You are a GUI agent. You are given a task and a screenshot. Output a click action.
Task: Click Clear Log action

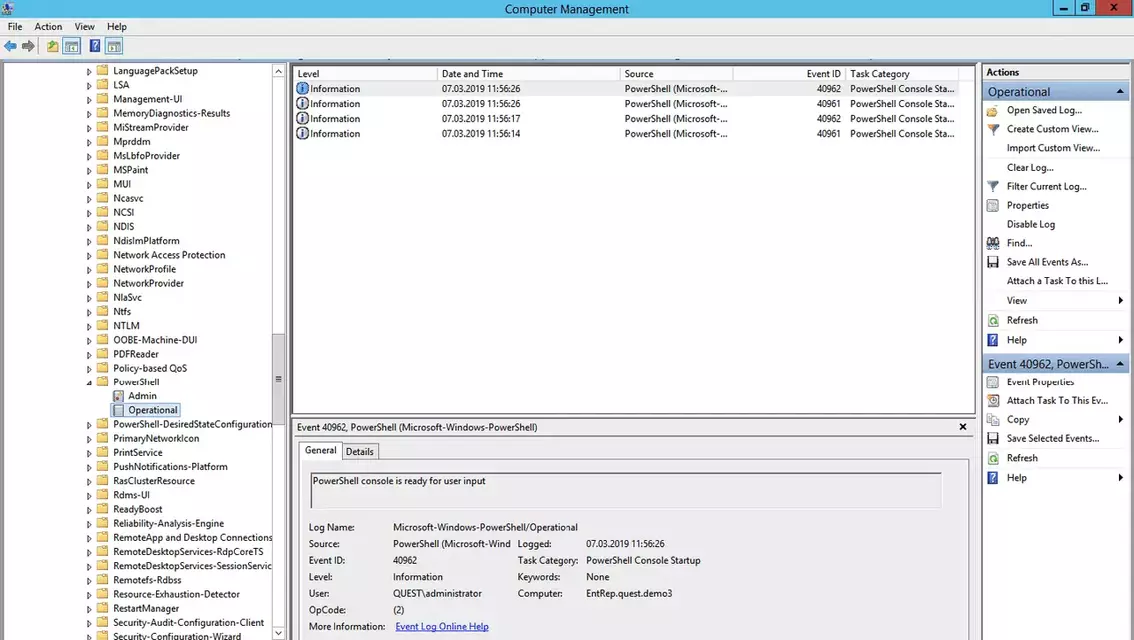[x=1030, y=168]
